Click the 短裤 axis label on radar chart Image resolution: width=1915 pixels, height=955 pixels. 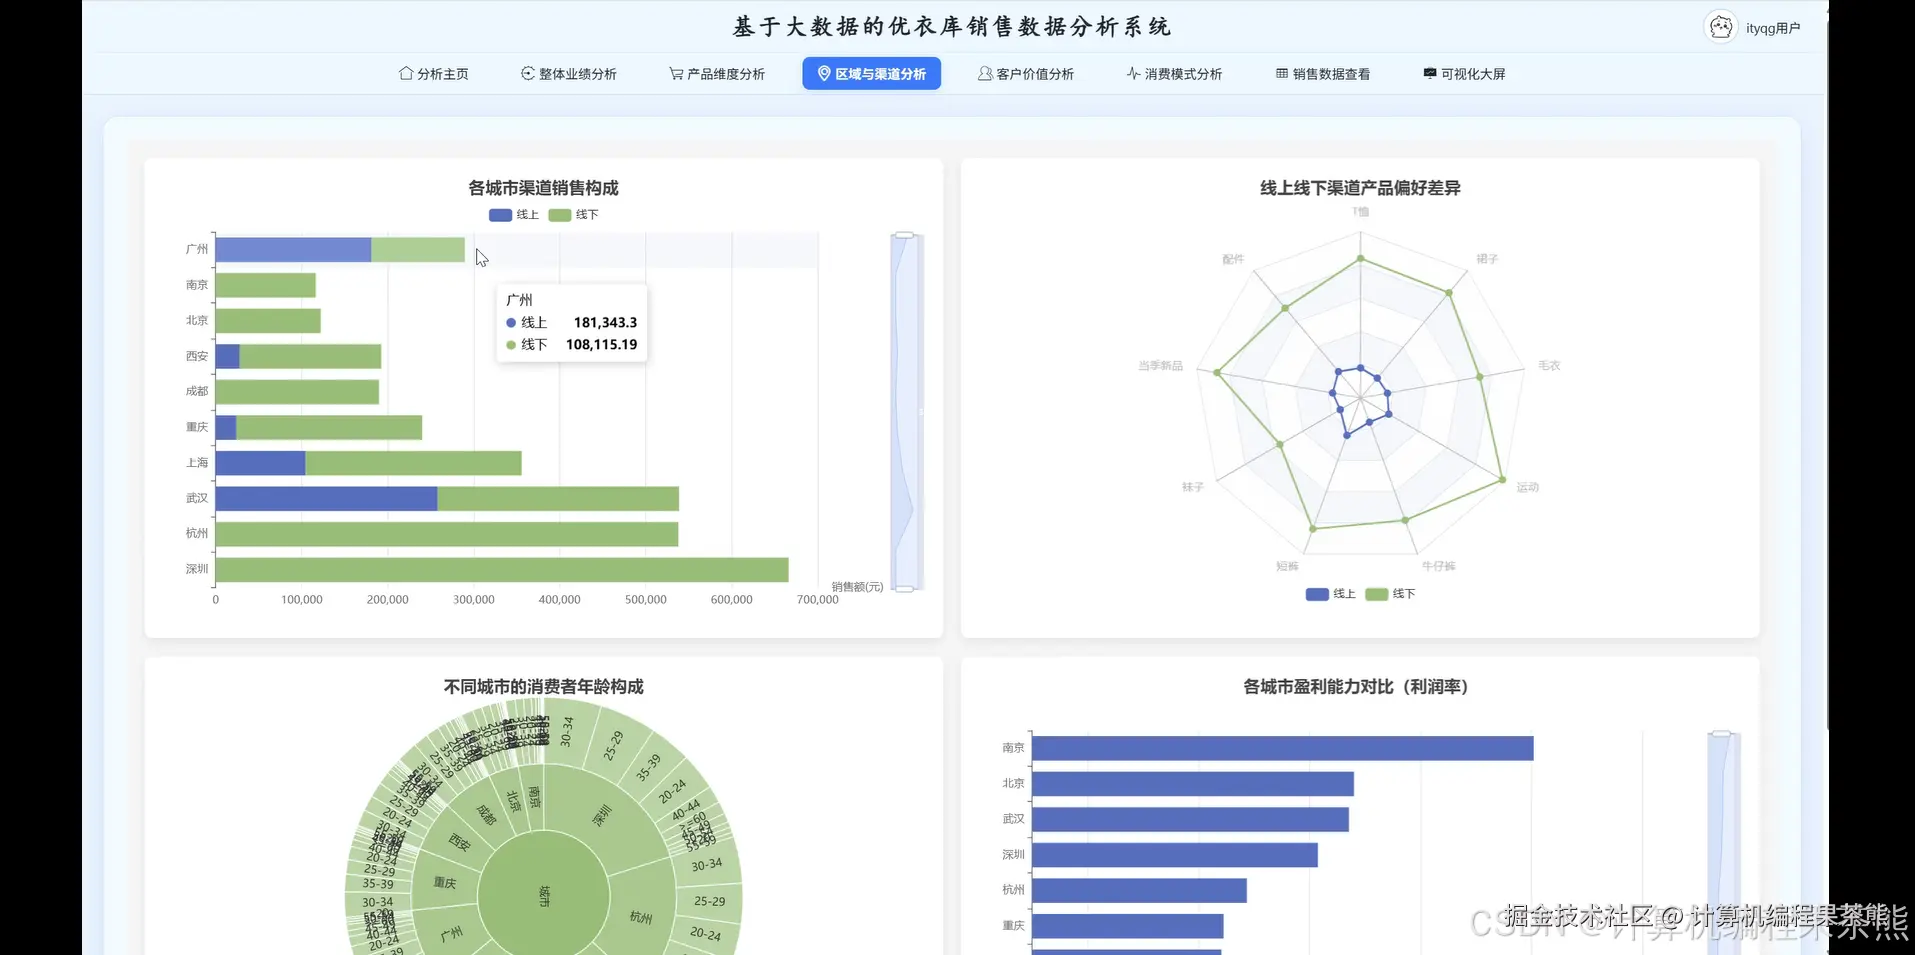pyautogui.click(x=1287, y=566)
